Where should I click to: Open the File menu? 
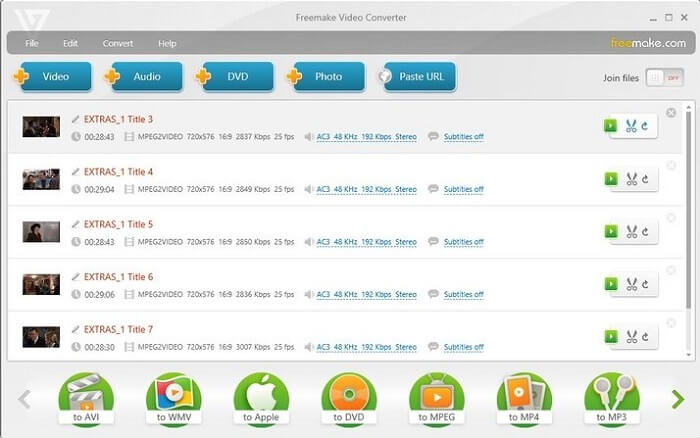[32, 43]
